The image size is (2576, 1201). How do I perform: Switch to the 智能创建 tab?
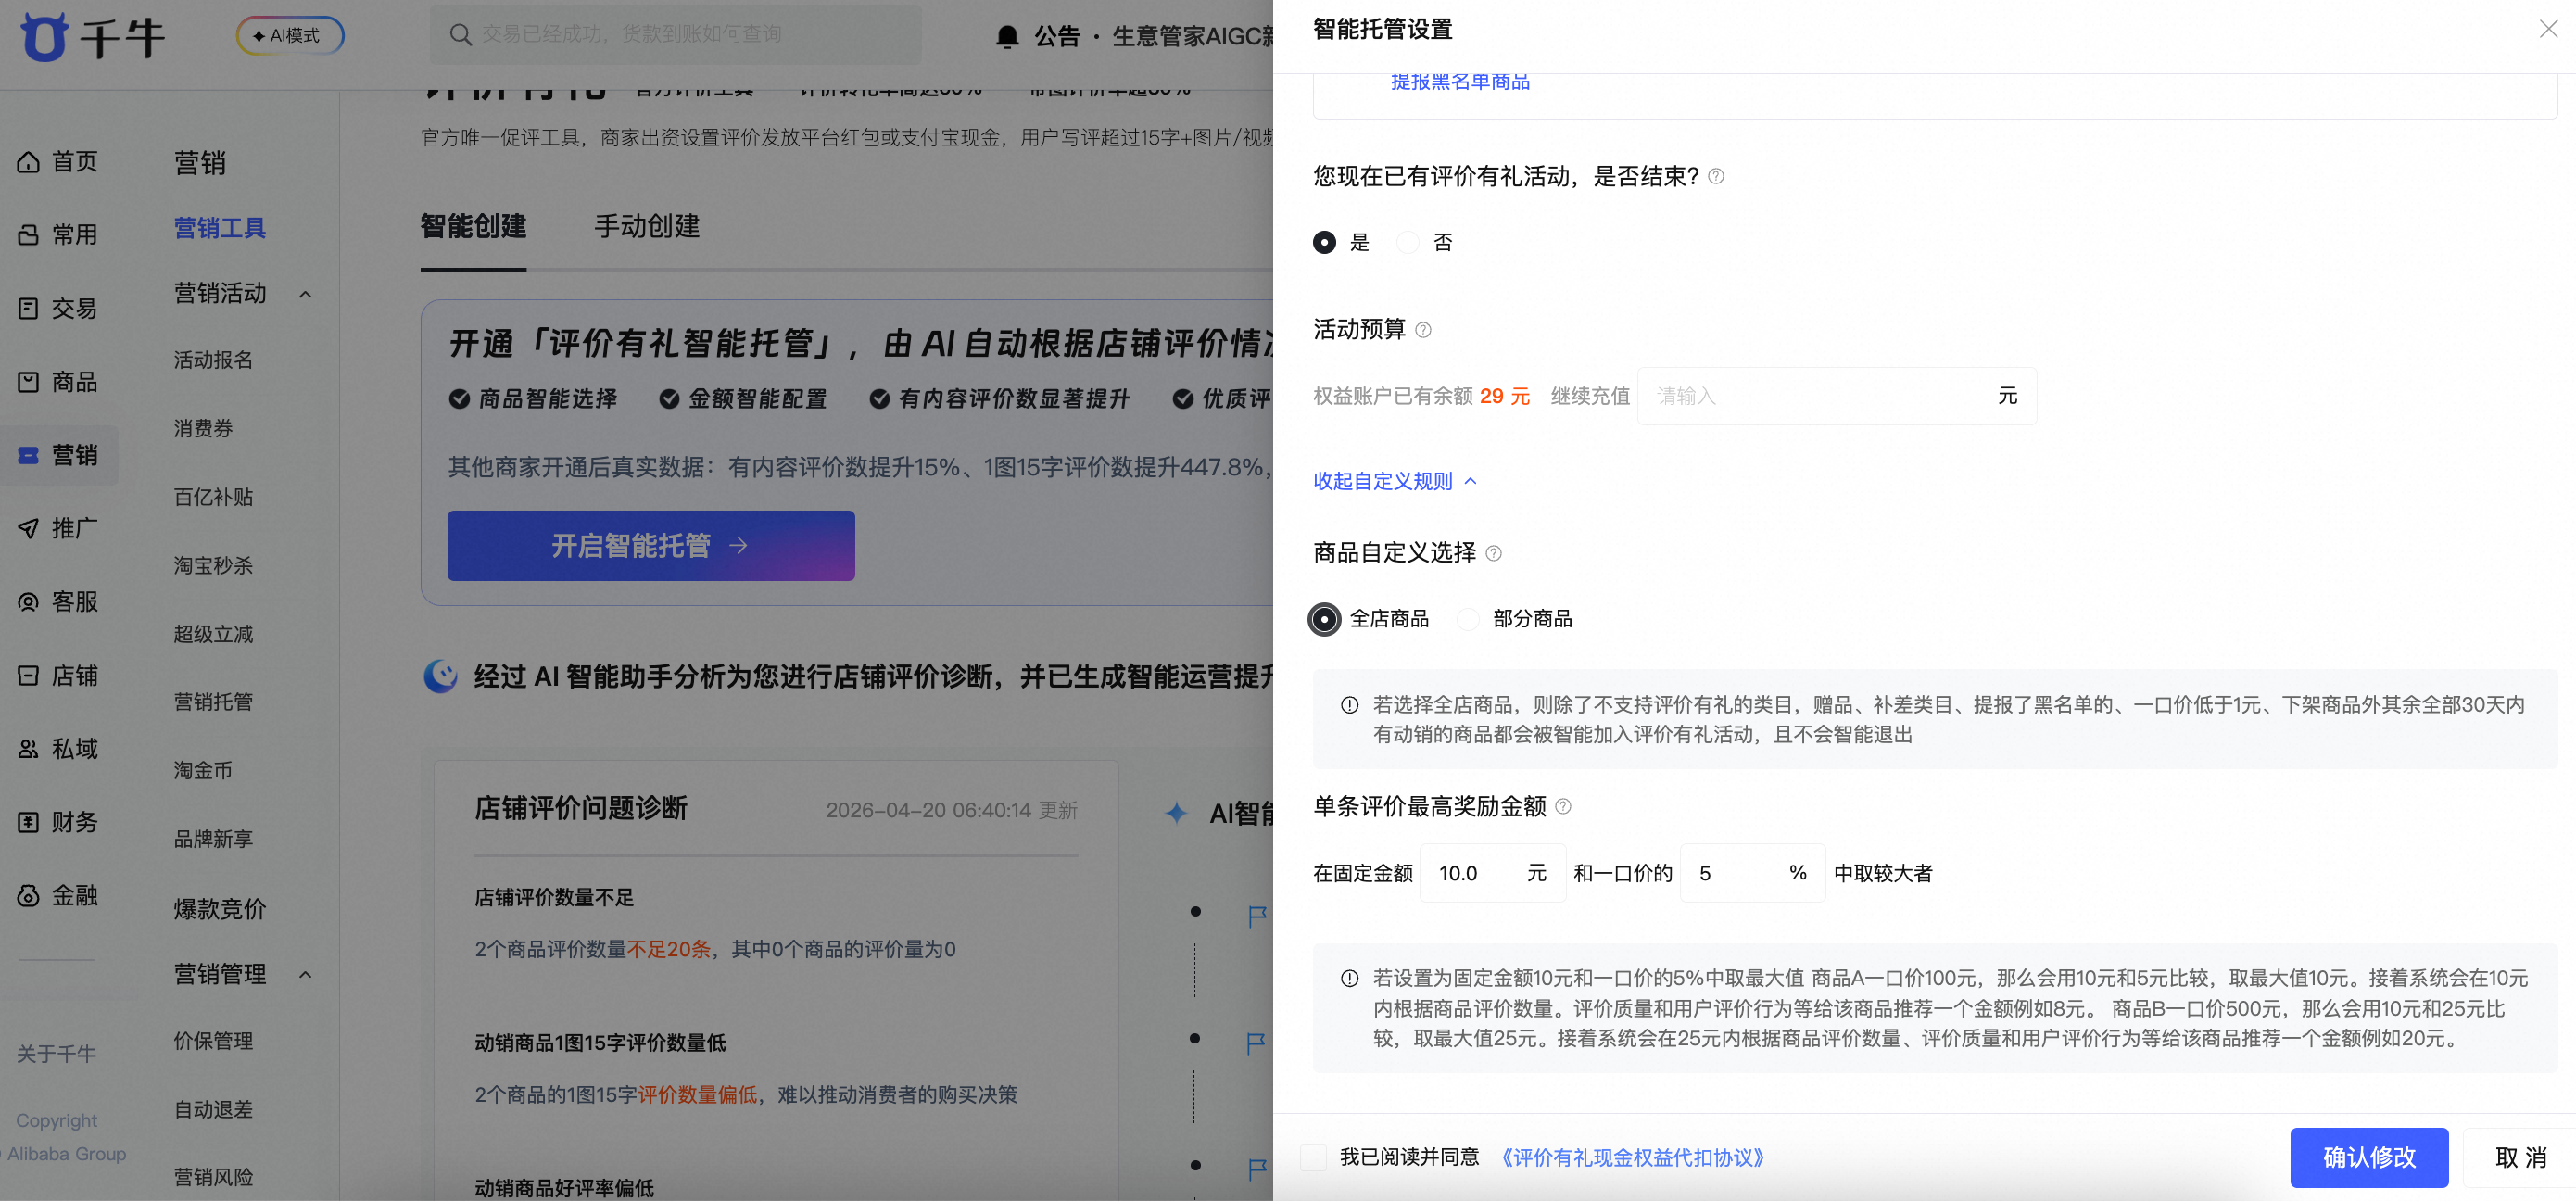click(x=473, y=227)
